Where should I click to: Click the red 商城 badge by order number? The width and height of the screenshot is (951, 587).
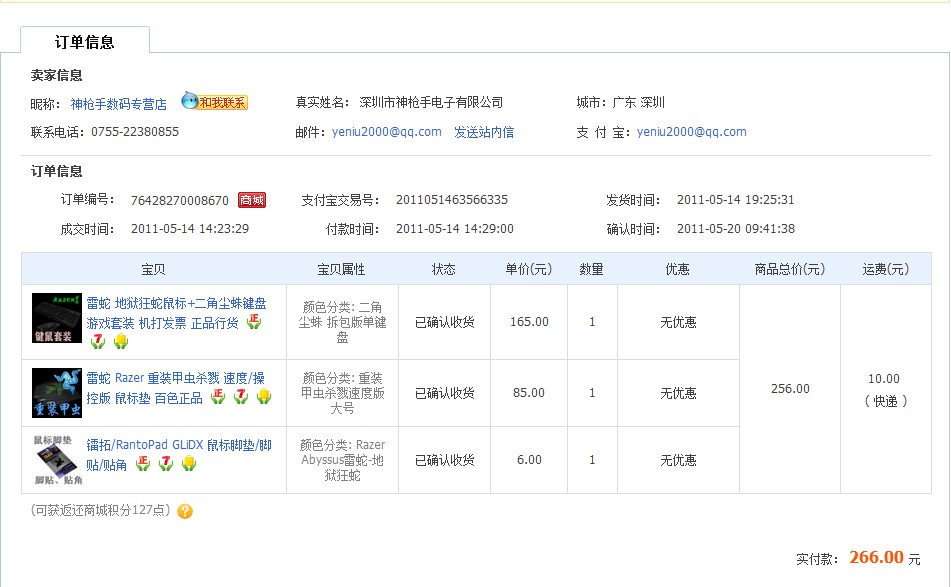tap(252, 200)
